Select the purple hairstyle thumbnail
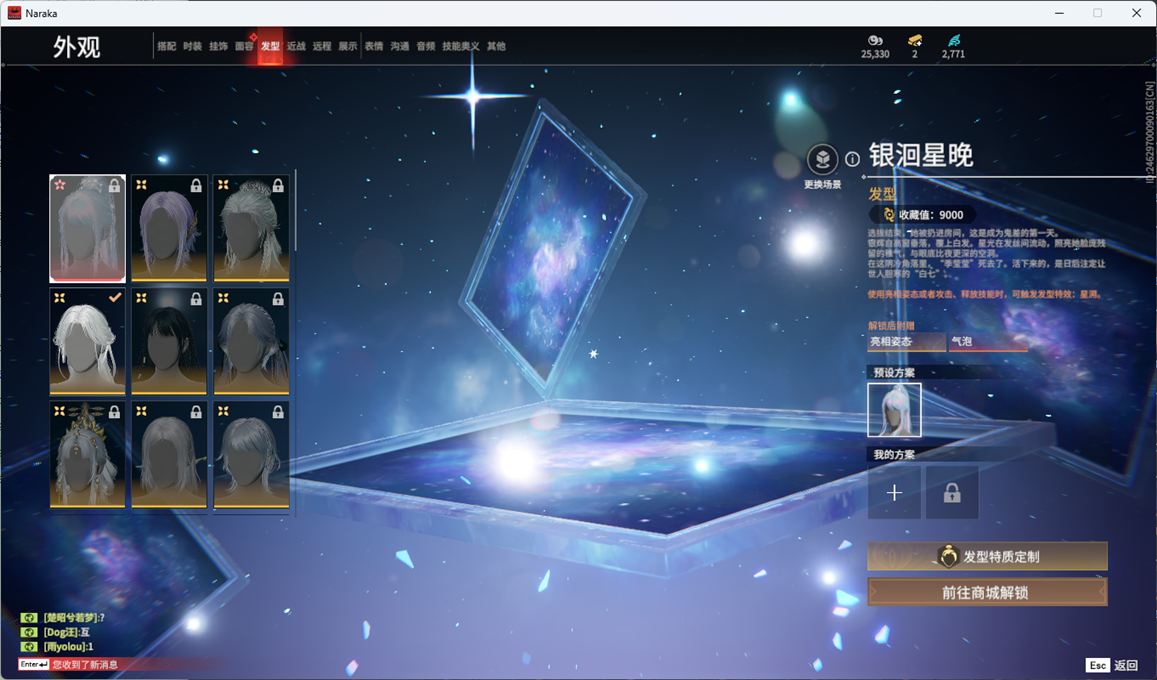 (x=169, y=229)
